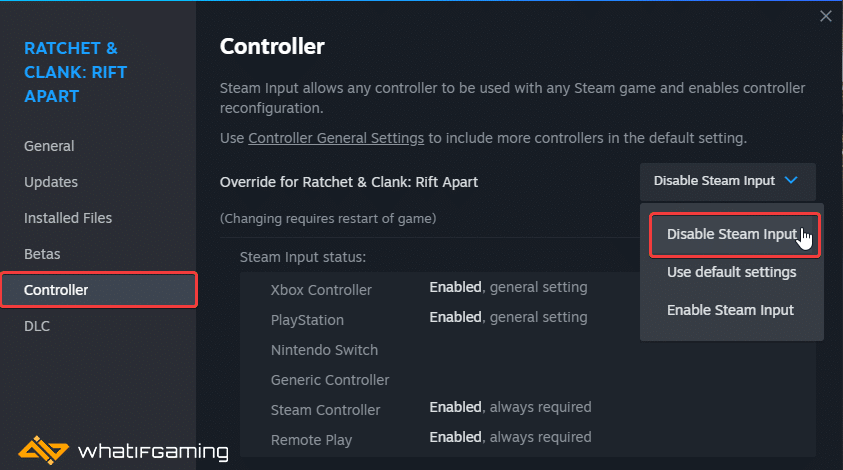Click the Steam Controller status row

[527, 409]
